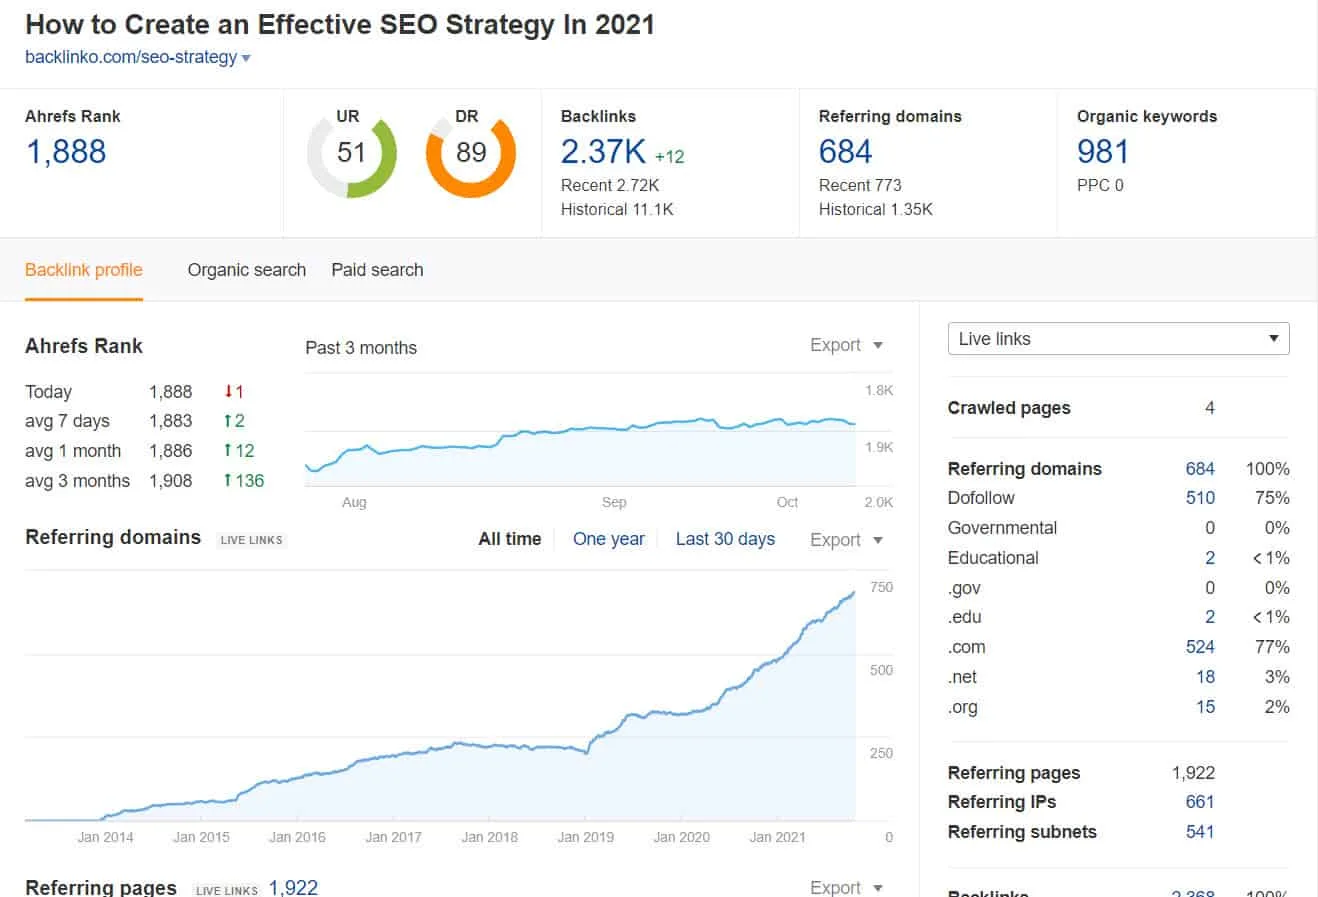Click the Referring IPs value 661
Screen dimensions: 1318x897
tap(1200, 801)
